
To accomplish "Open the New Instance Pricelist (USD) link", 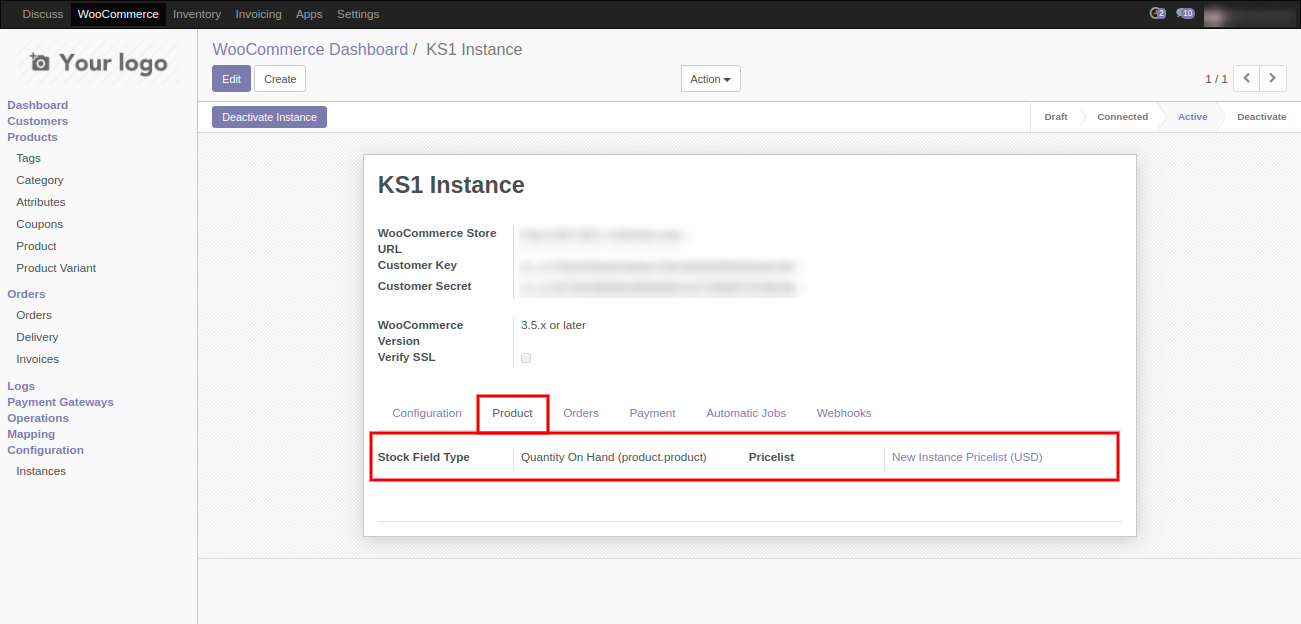I will [966, 457].
